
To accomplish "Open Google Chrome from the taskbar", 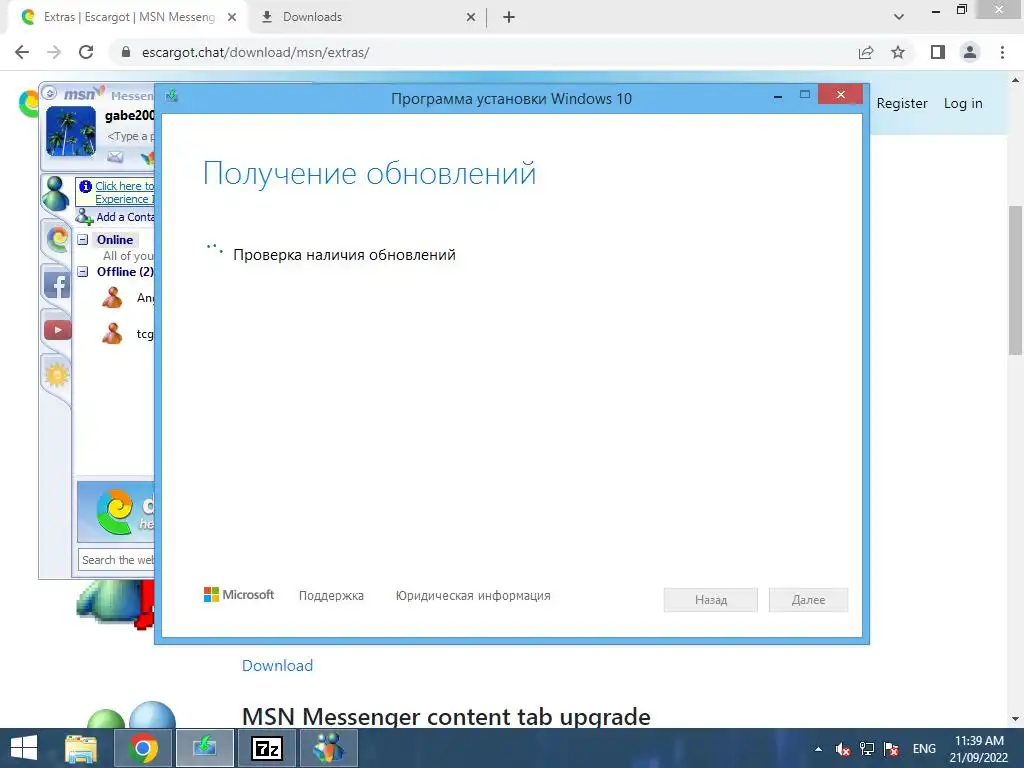I will (x=143, y=748).
